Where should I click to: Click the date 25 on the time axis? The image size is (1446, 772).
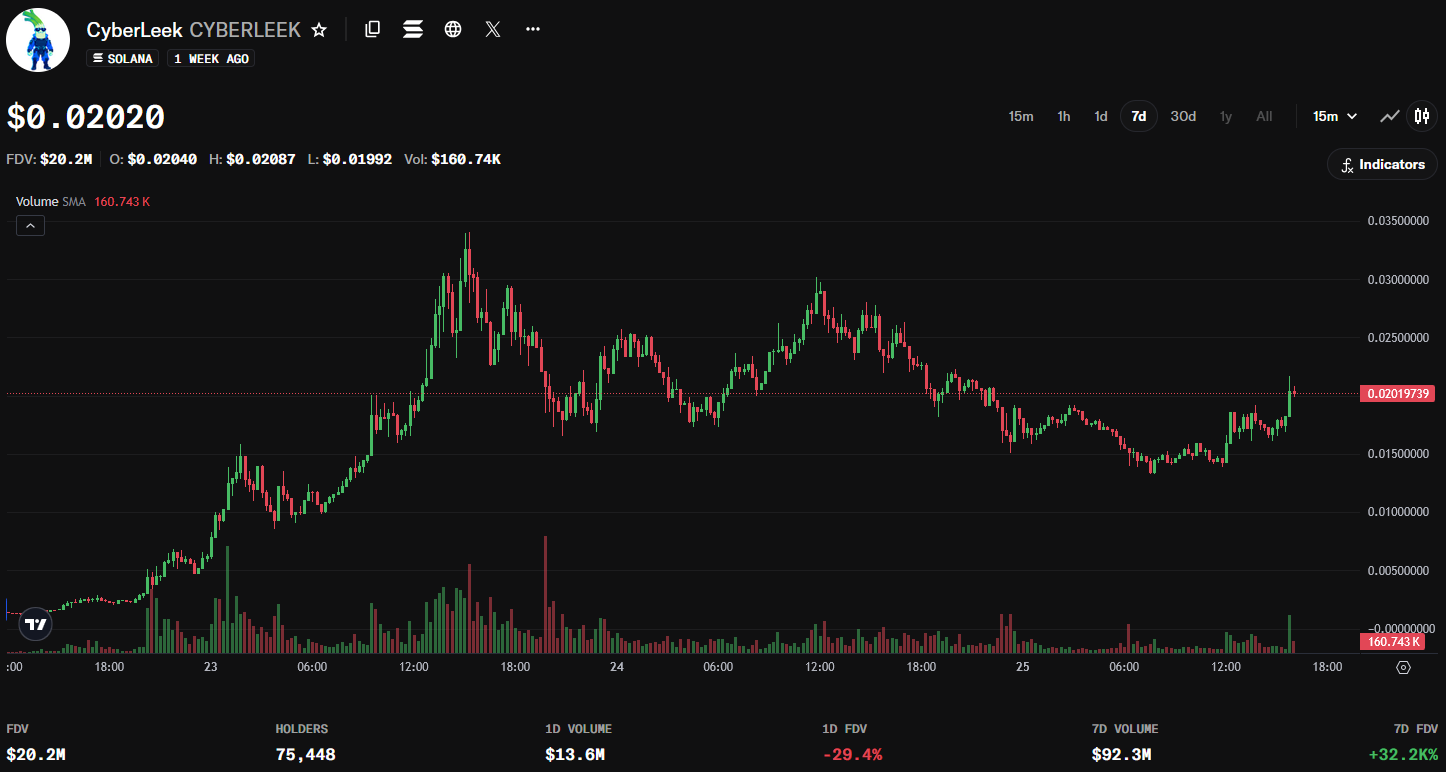1022,667
